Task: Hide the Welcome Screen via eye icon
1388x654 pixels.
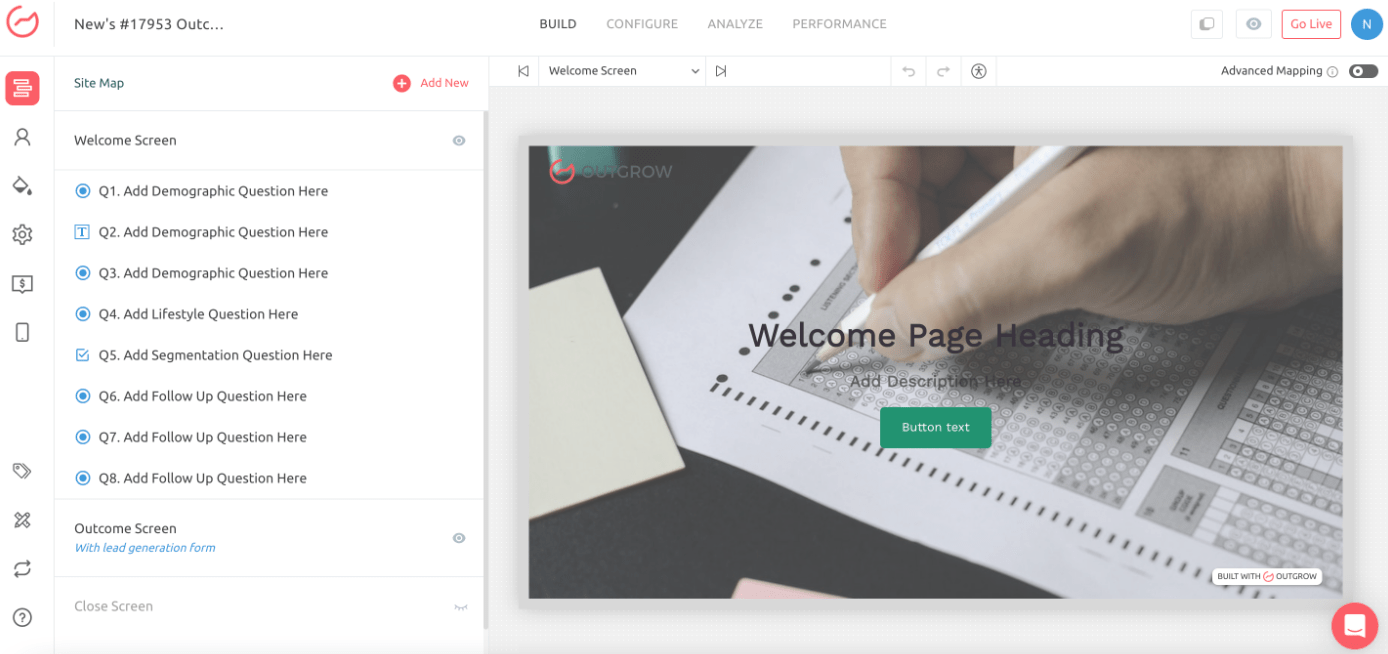Action: coord(459,141)
